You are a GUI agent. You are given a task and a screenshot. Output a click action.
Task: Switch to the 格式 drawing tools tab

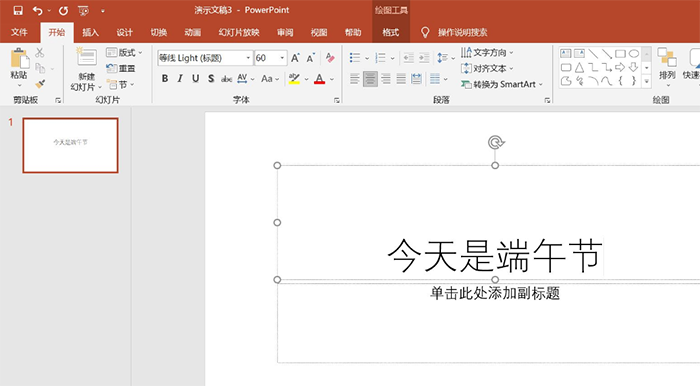(391, 32)
